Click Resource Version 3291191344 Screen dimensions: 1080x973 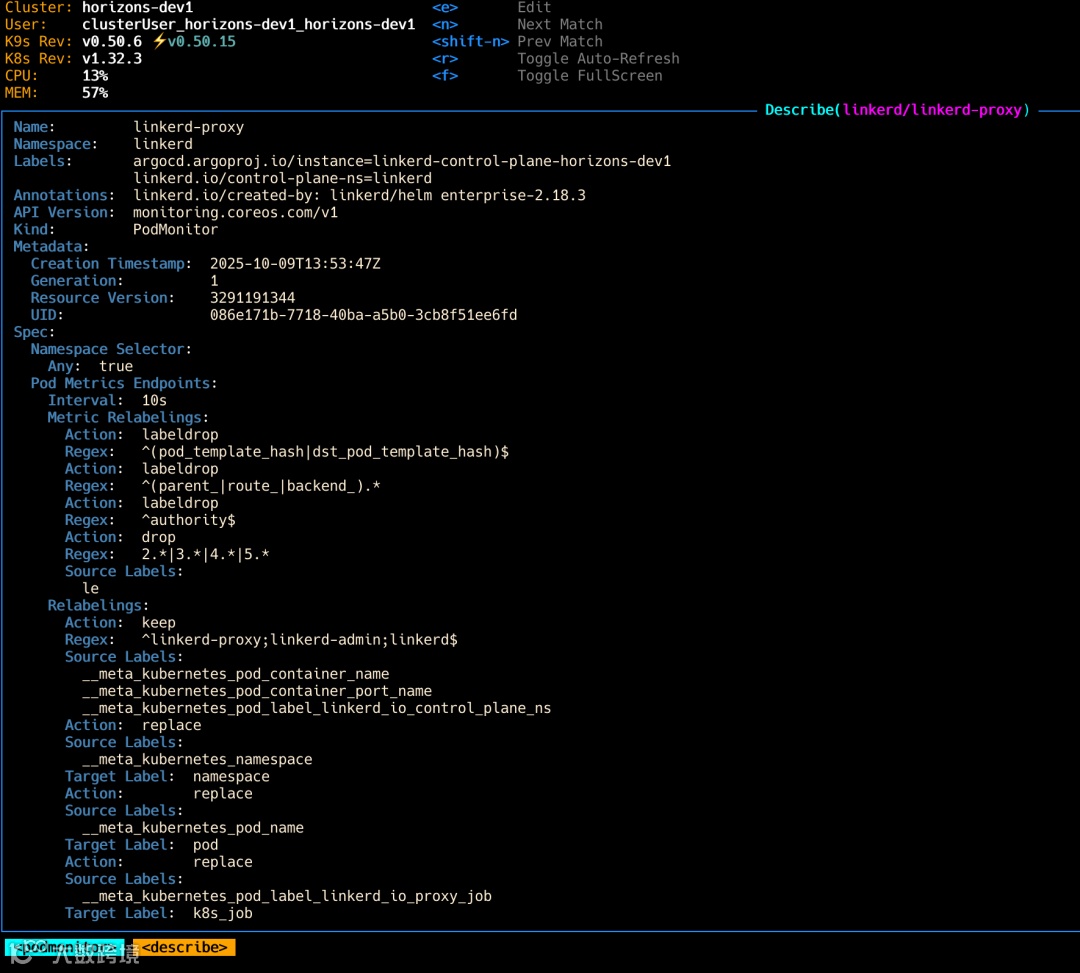click(x=253, y=298)
